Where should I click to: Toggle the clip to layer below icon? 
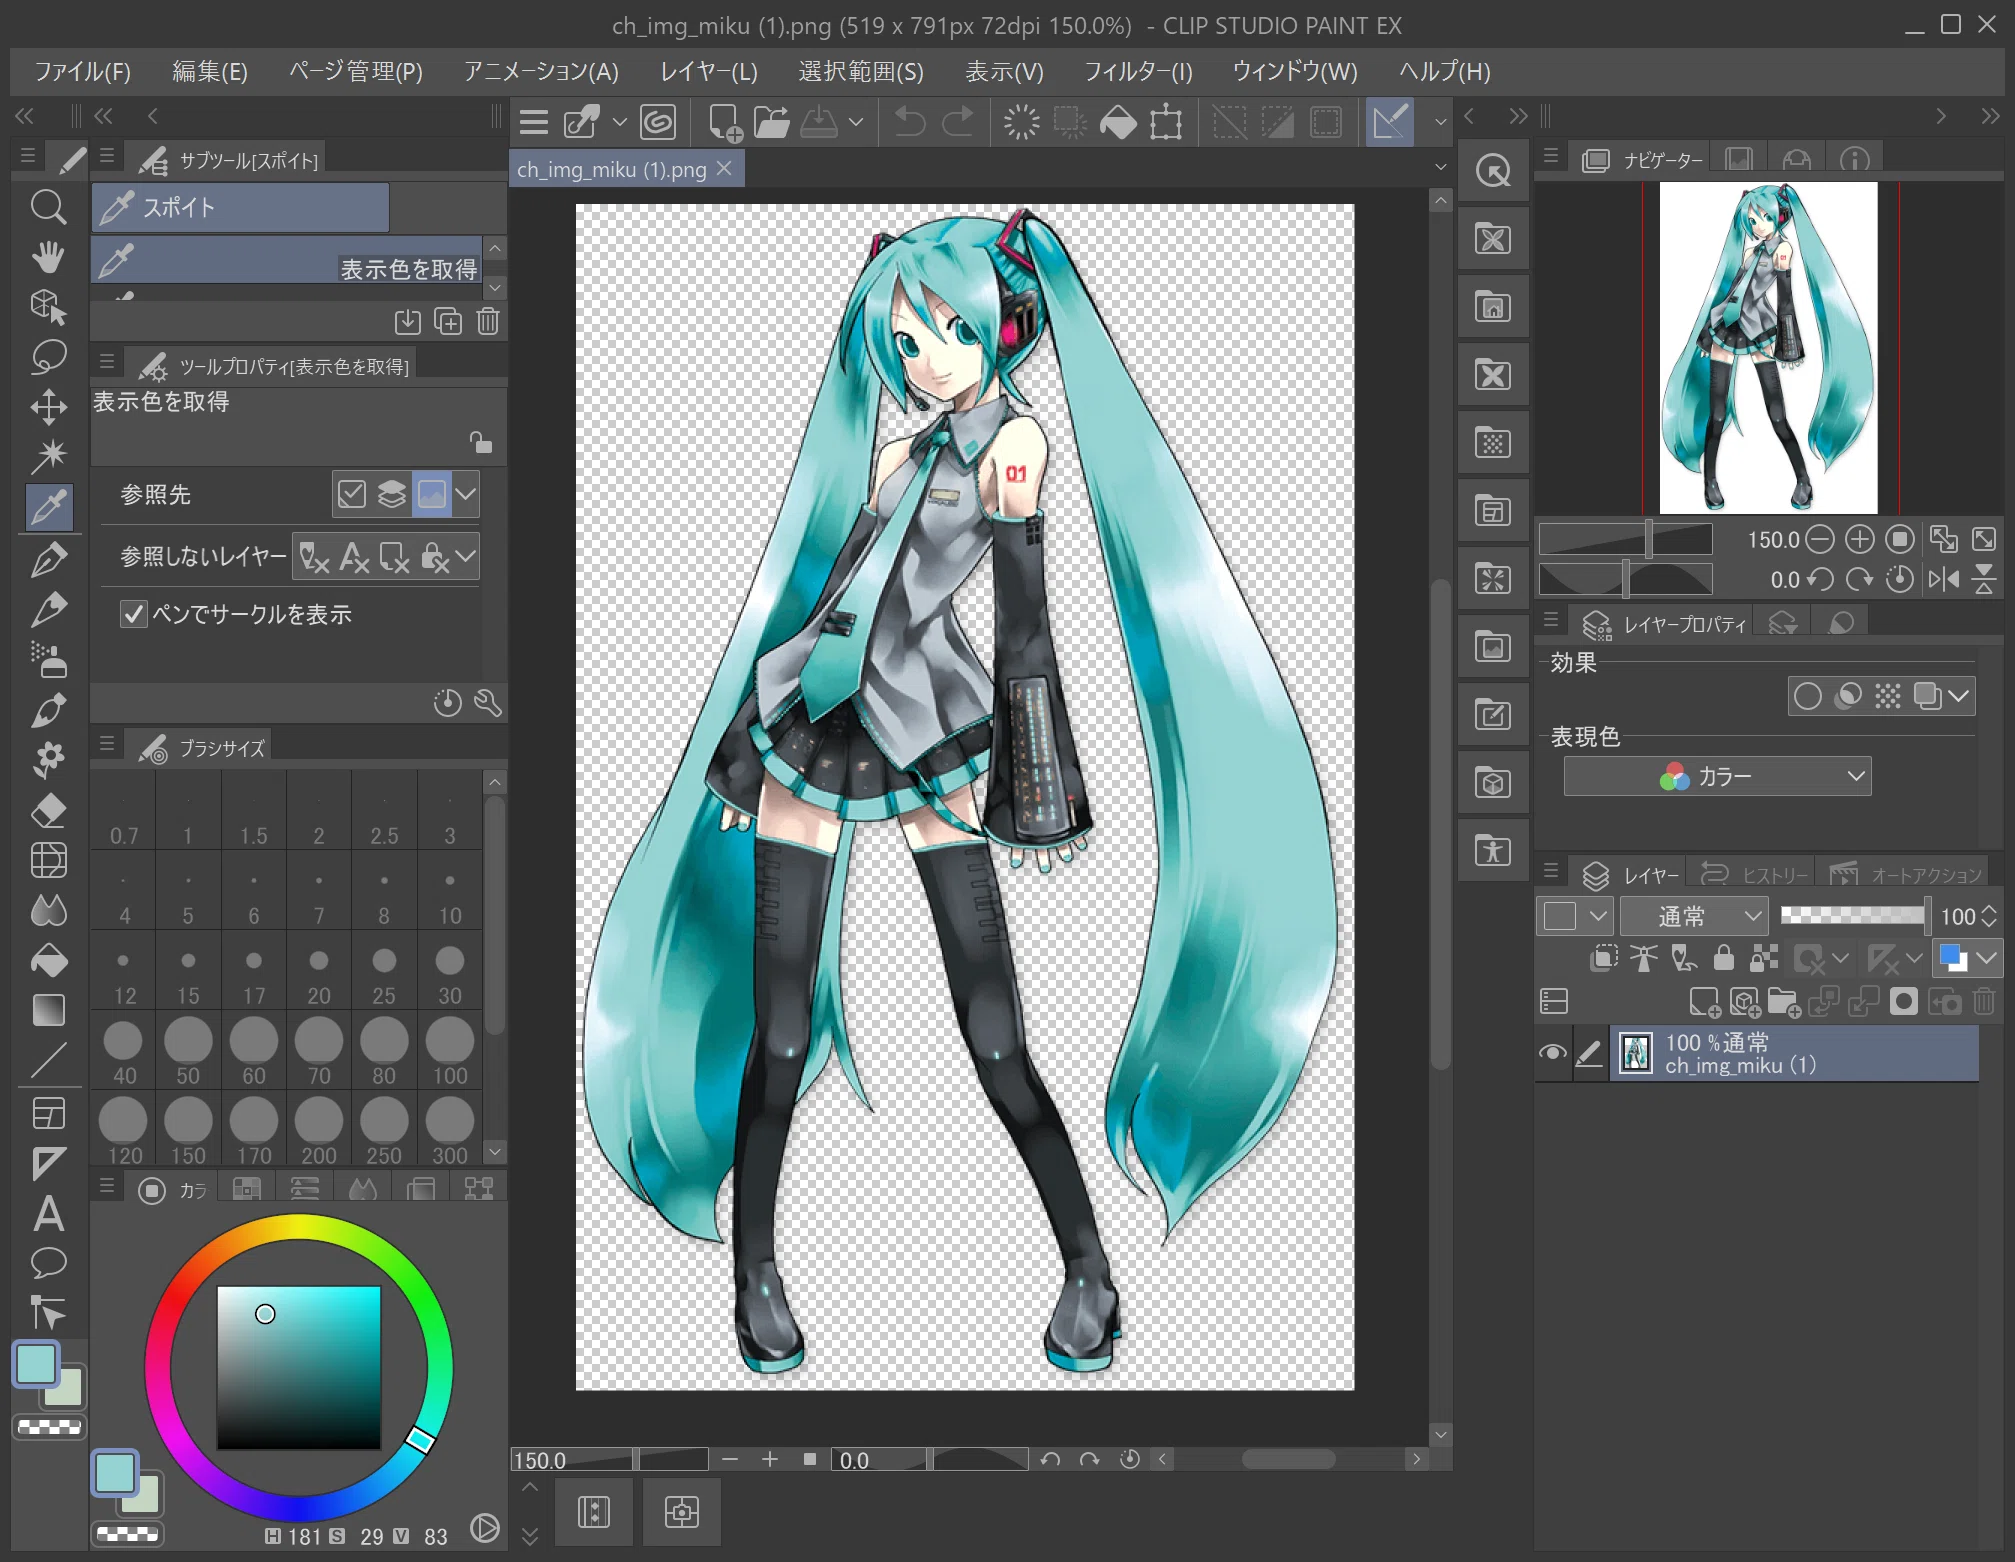coord(1603,958)
